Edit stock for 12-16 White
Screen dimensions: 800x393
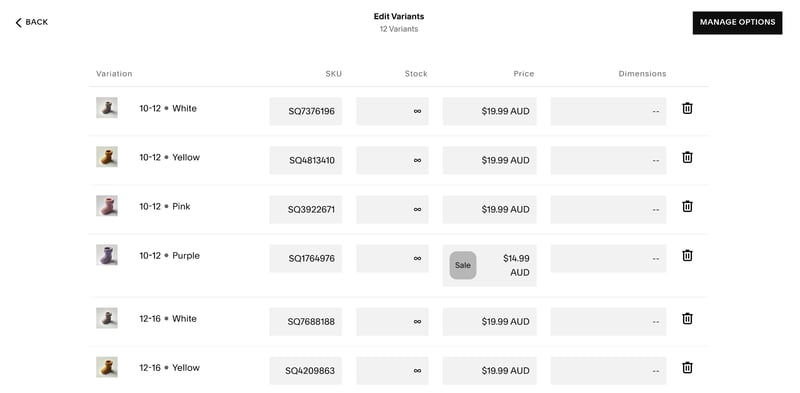tap(392, 322)
